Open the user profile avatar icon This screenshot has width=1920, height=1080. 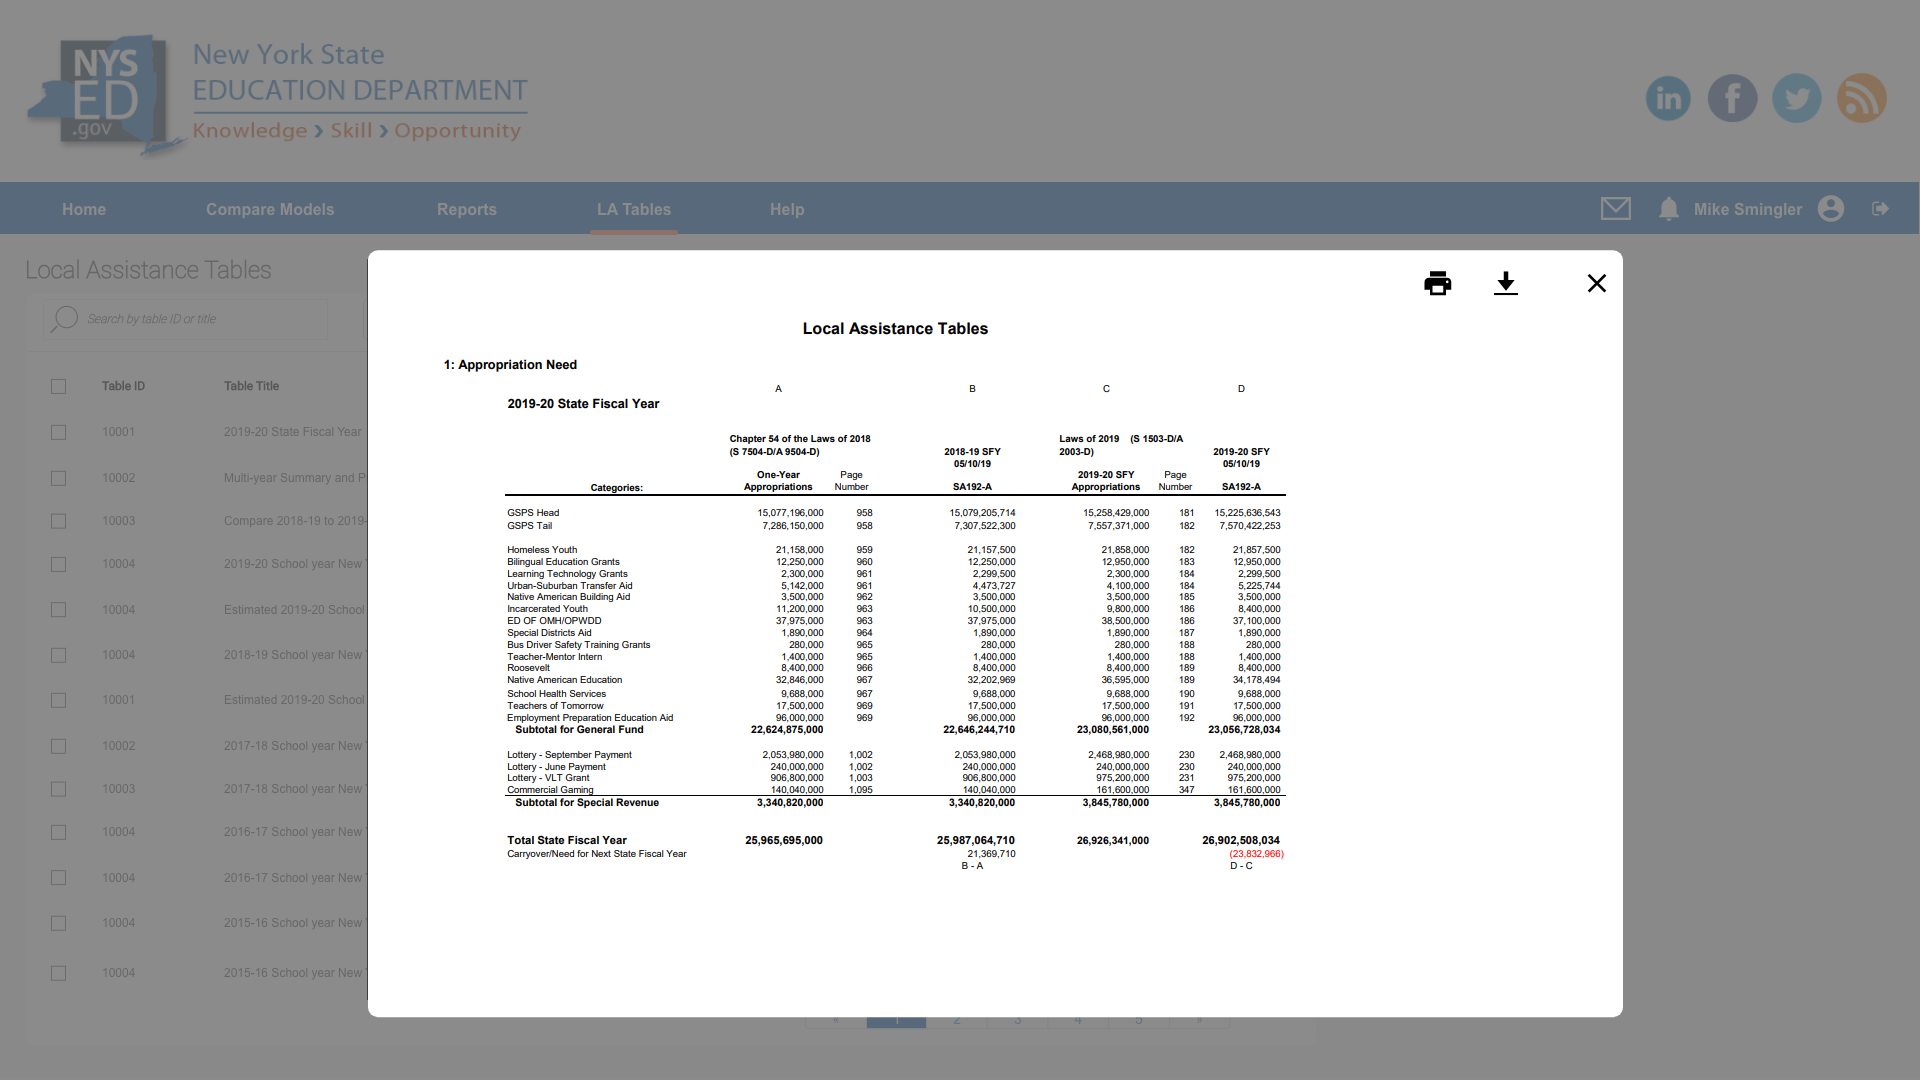point(1831,209)
